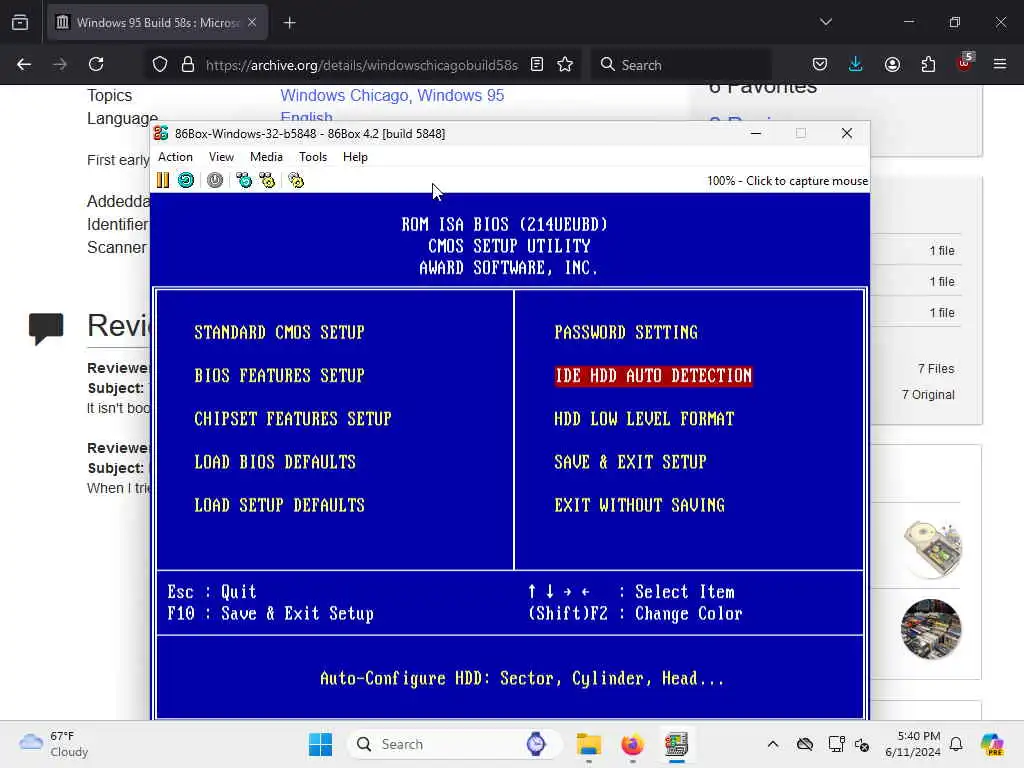Select STANDARD CMOS SETUP in BIOS

point(279,332)
